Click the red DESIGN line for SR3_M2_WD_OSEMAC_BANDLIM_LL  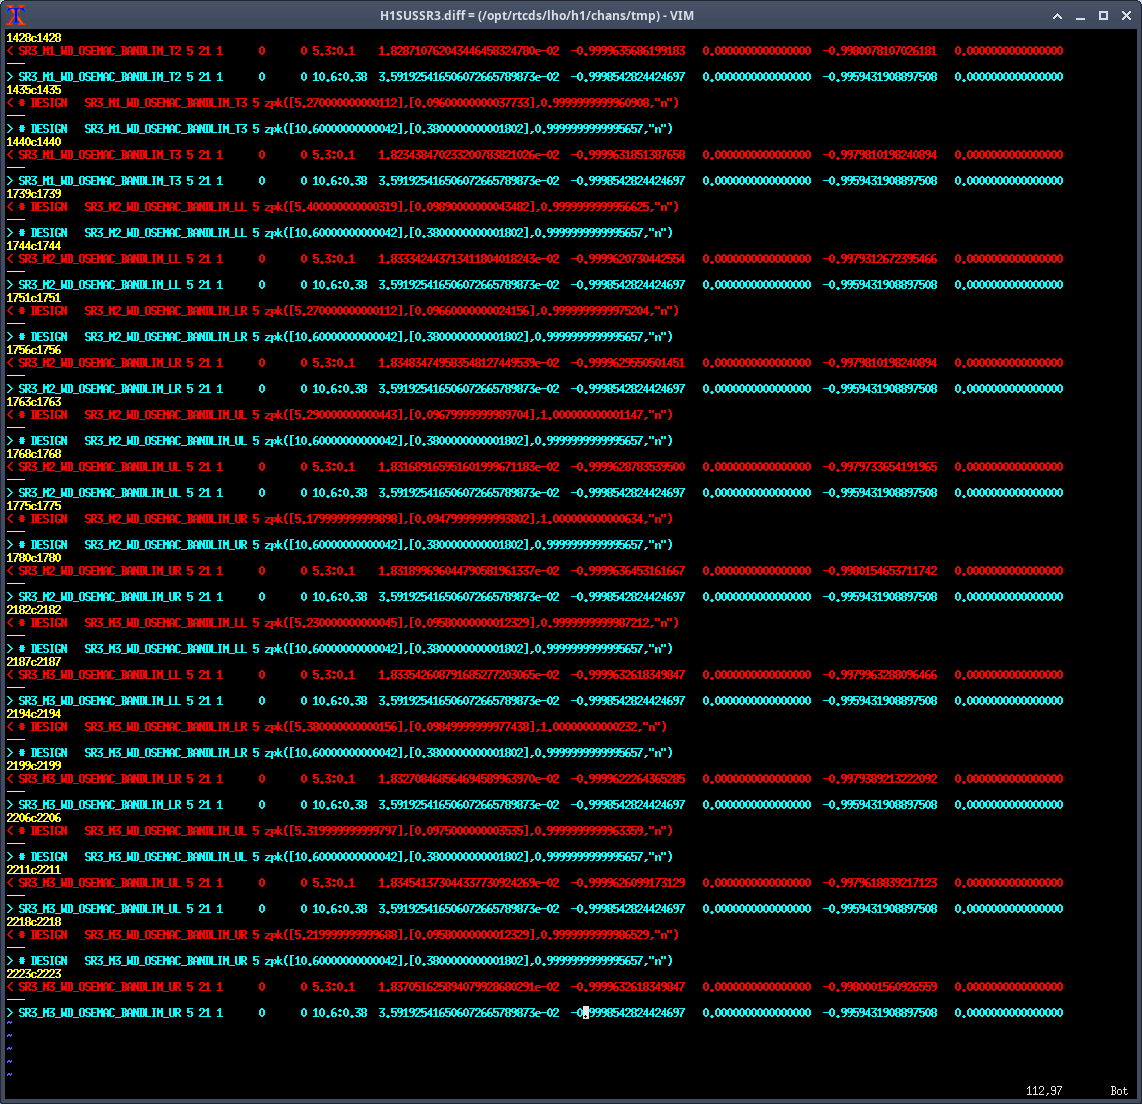(x=342, y=207)
